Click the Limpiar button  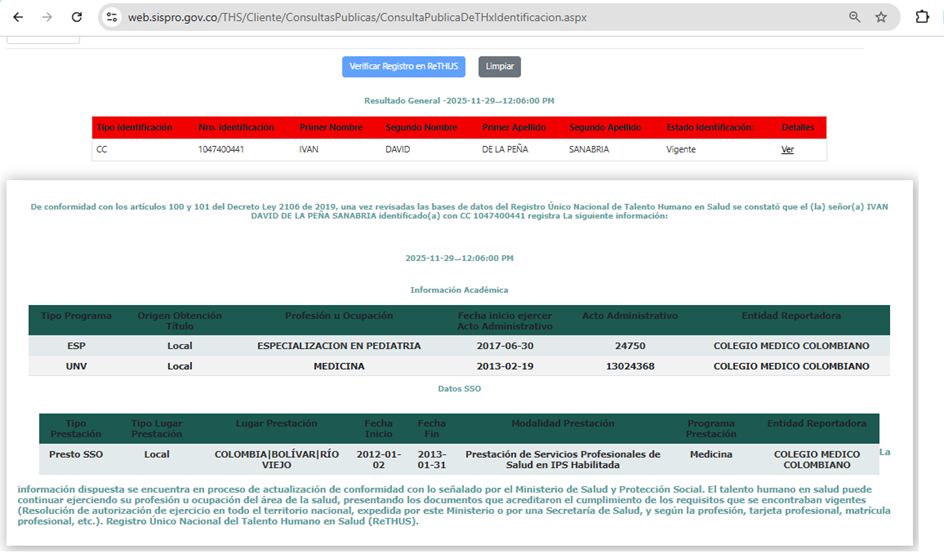pos(499,66)
